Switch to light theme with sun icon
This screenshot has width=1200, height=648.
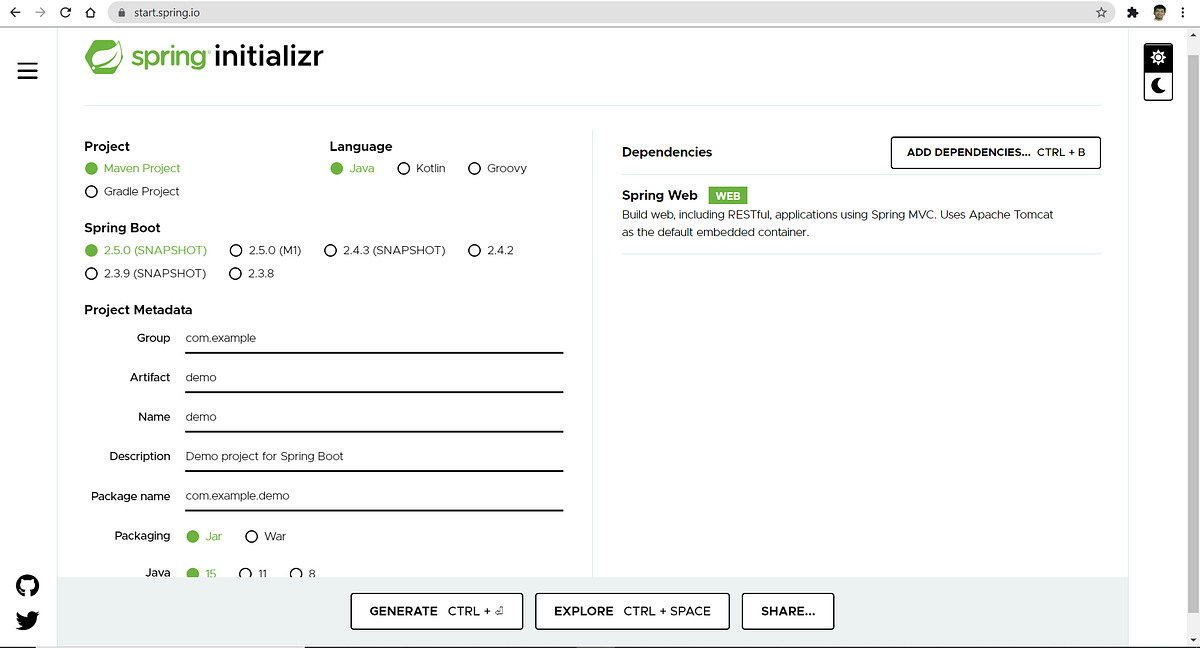(x=1157, y=57)
